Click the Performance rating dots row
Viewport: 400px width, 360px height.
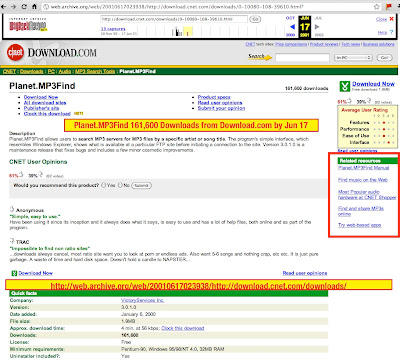pos(384,129)
